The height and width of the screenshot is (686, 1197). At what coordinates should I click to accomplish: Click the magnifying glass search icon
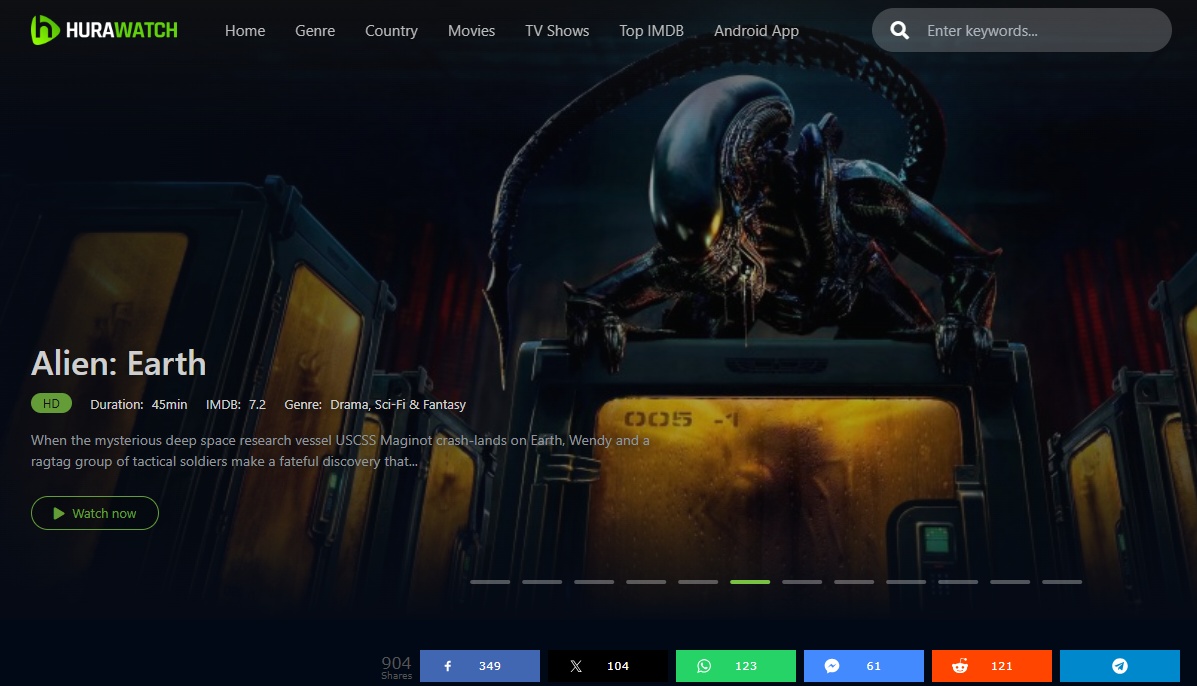(x=900, y=31)
